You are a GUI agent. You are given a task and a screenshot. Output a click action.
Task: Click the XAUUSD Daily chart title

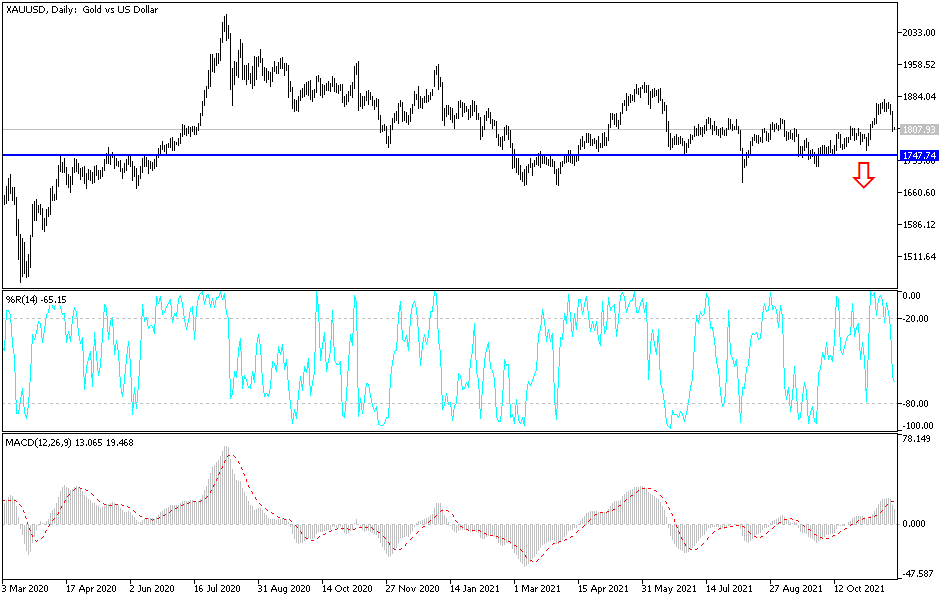coord(82,10)
